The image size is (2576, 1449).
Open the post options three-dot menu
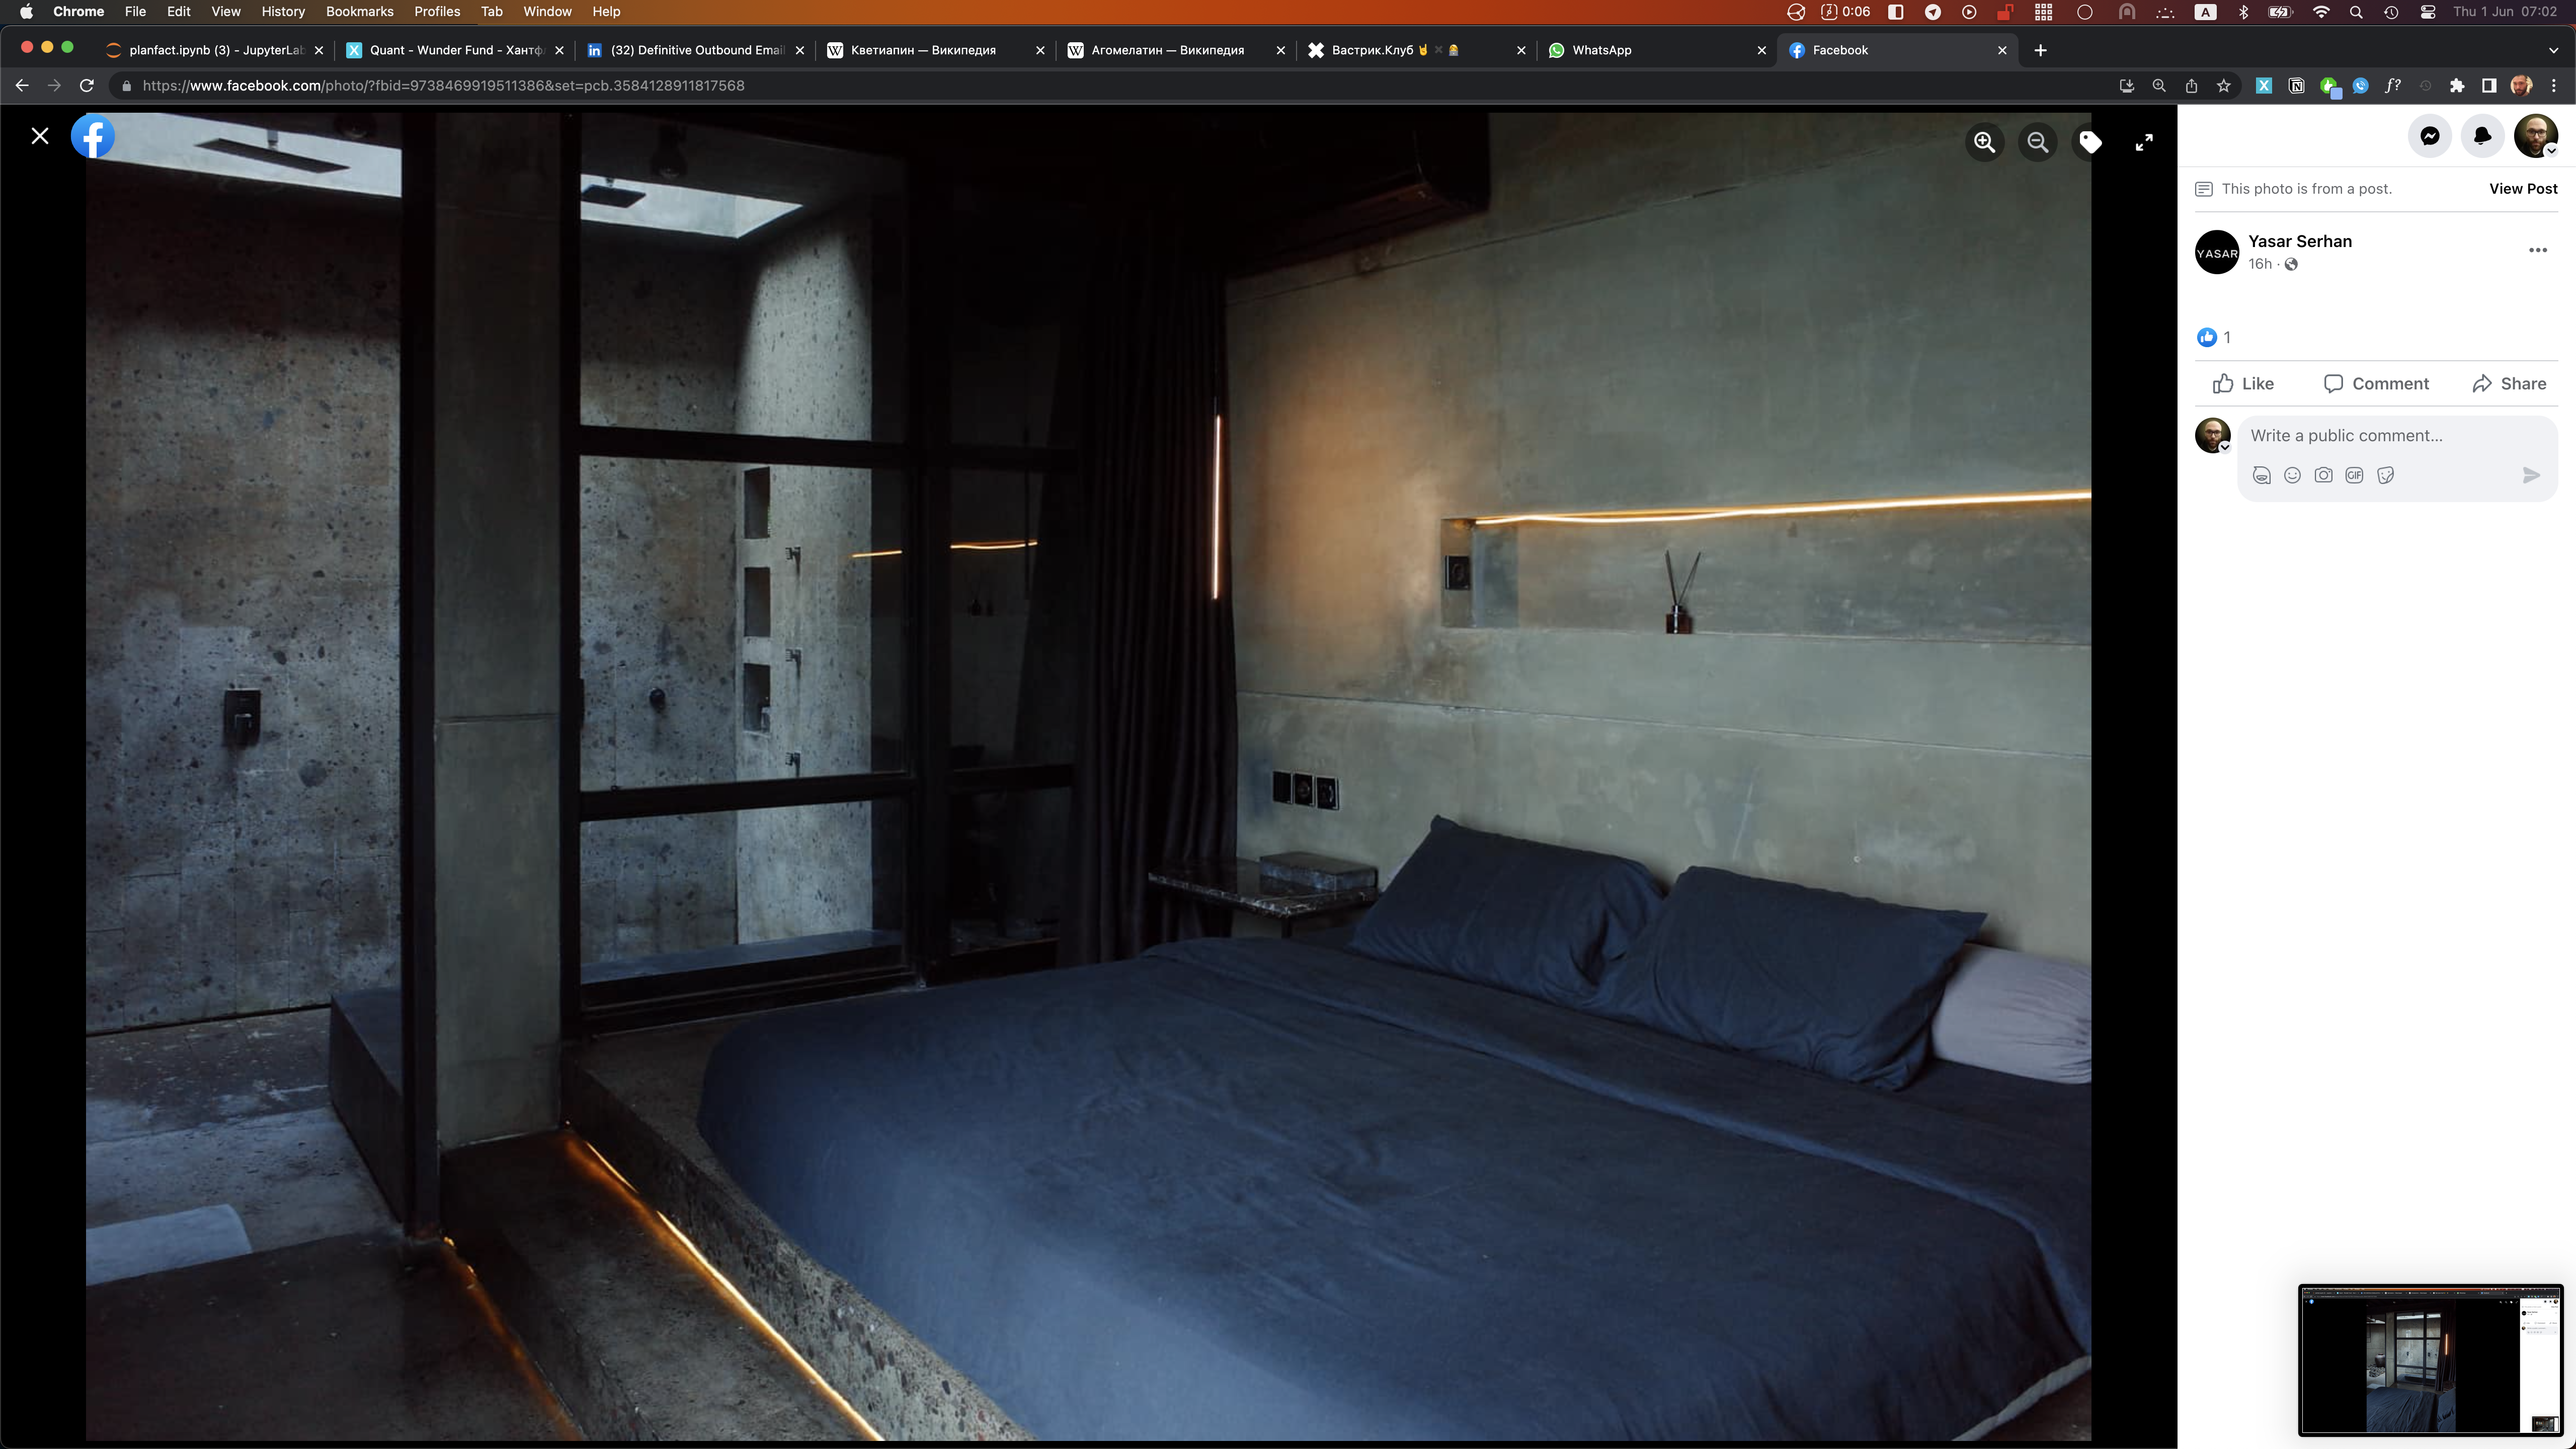tap(2537, 250)
